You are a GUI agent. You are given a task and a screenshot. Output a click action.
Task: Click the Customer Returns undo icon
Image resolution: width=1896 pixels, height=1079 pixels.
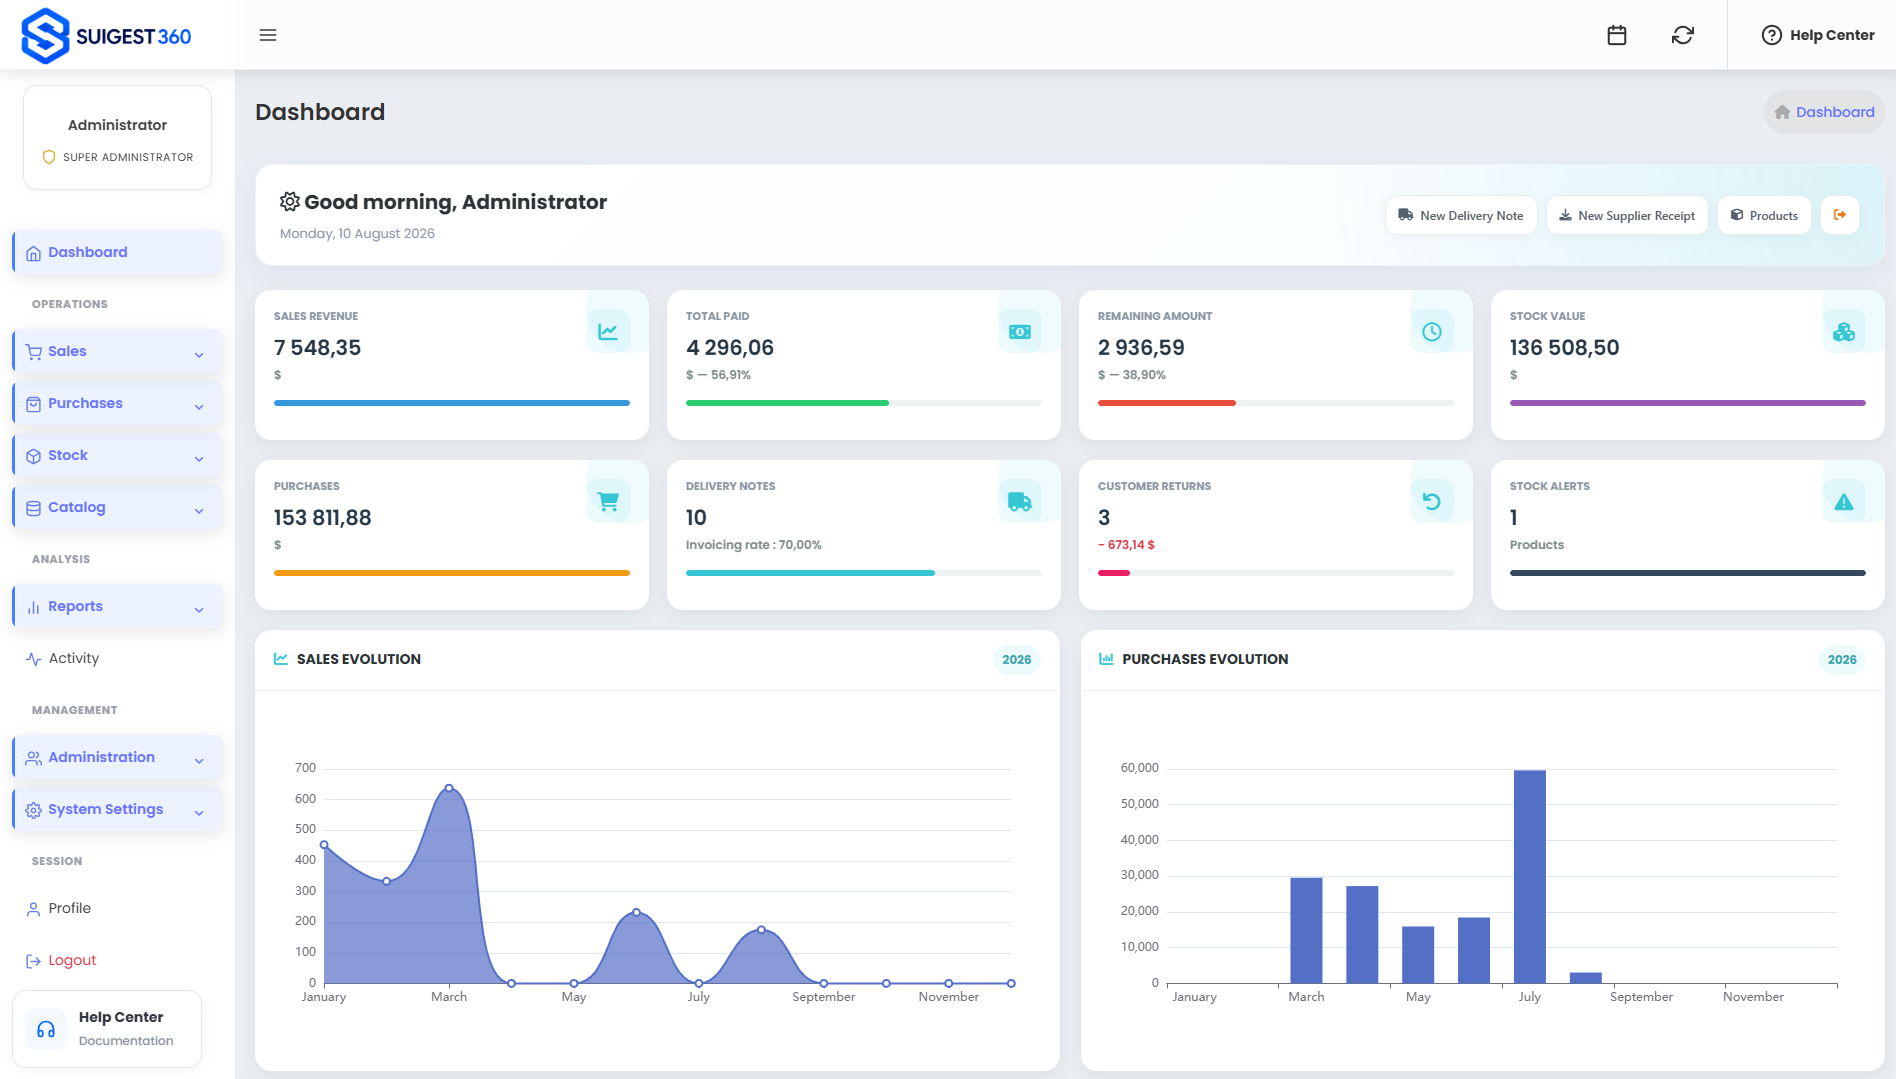point(1432,501)
